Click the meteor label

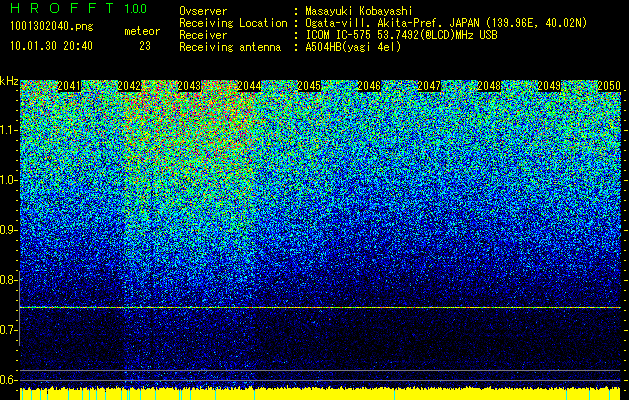pos(142,31)
